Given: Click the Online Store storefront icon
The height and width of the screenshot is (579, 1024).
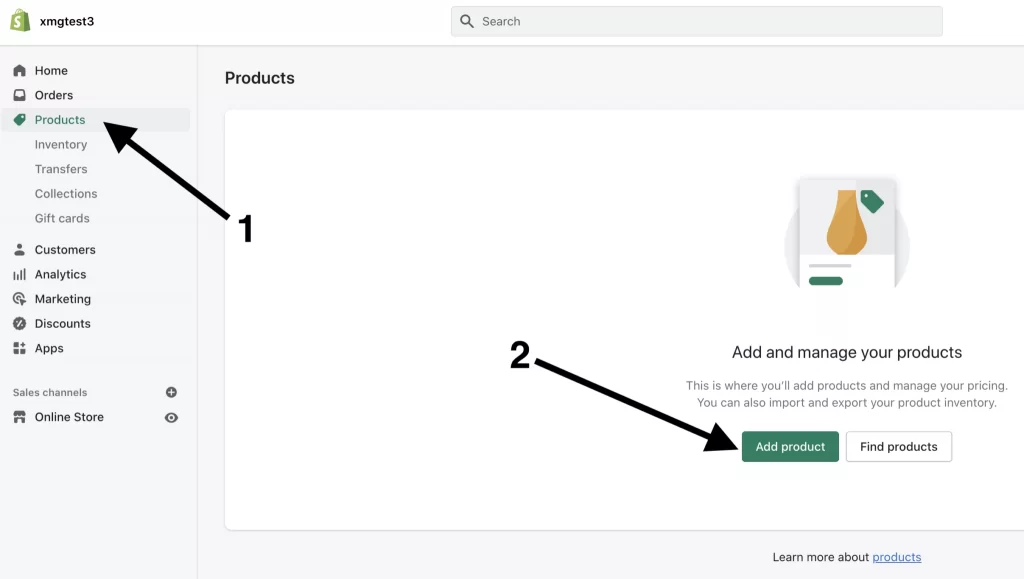Looking at the screenshot, I should tap(20, 417).
